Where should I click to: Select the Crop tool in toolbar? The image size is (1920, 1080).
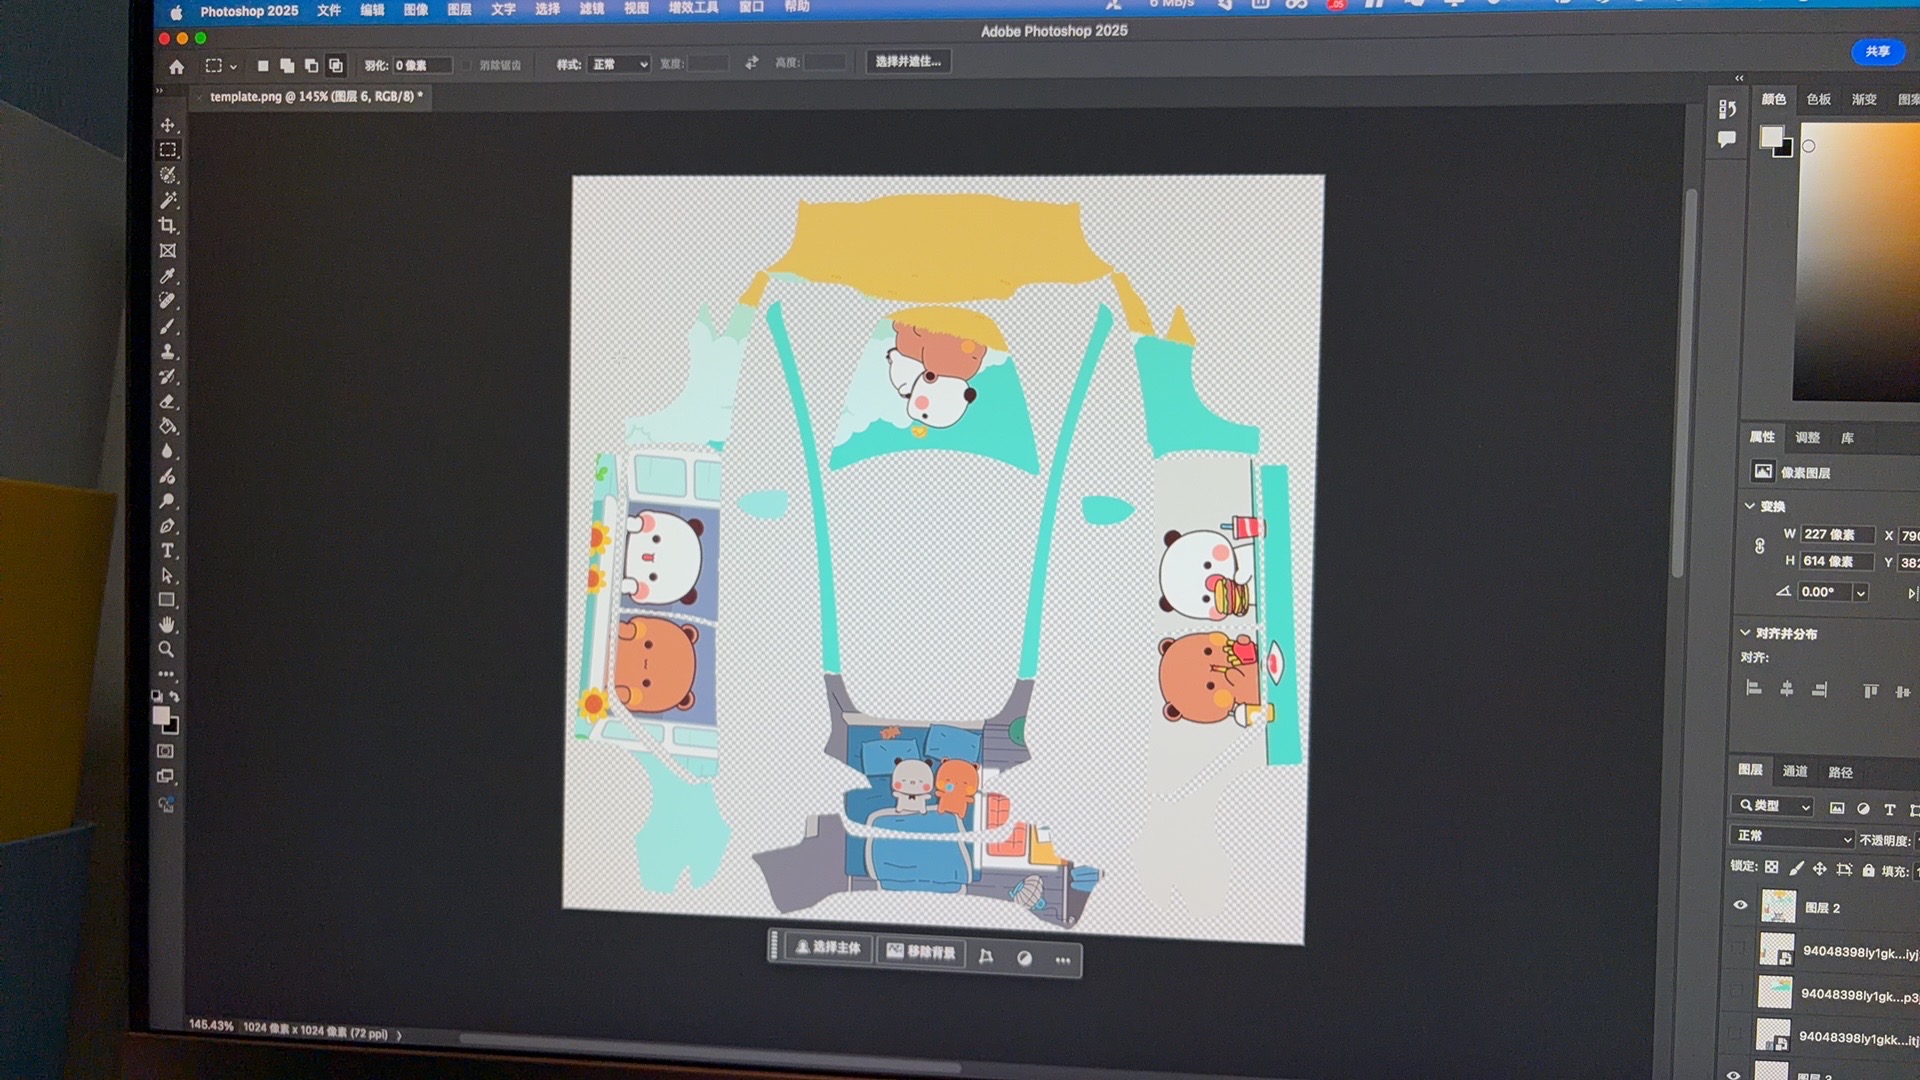point(168,226)
